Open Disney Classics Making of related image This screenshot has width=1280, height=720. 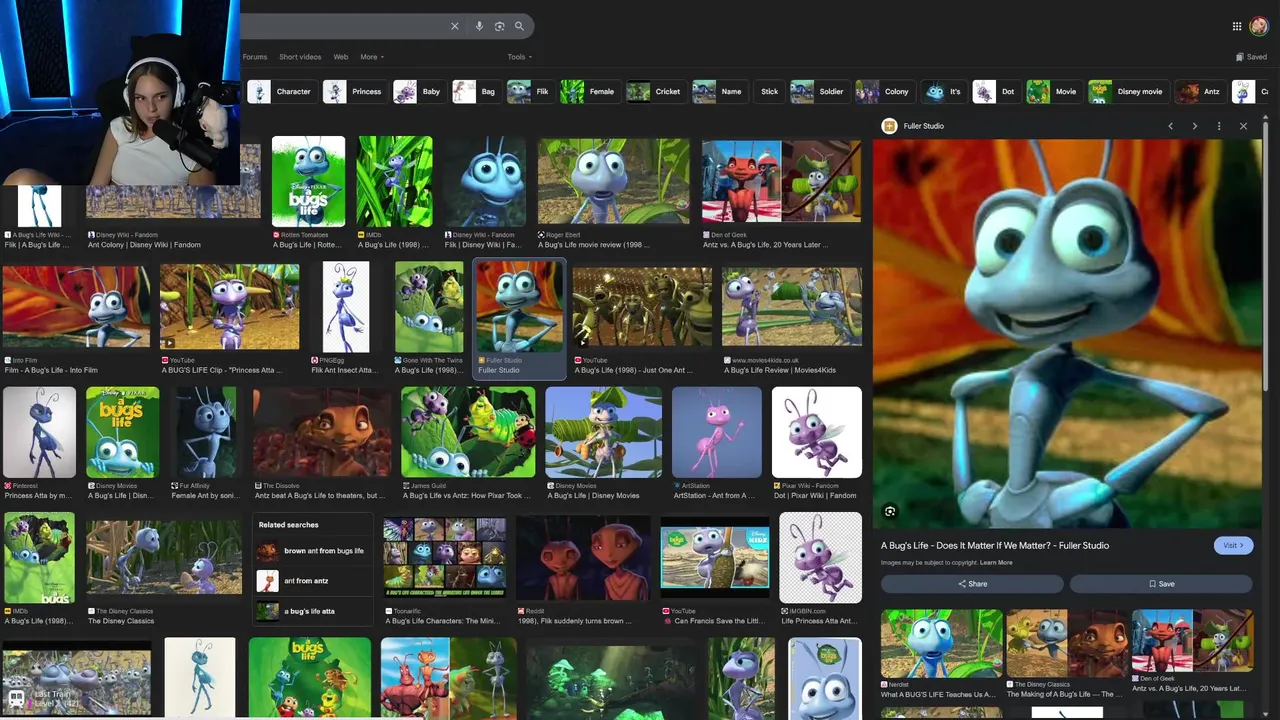click(1066, 642)
